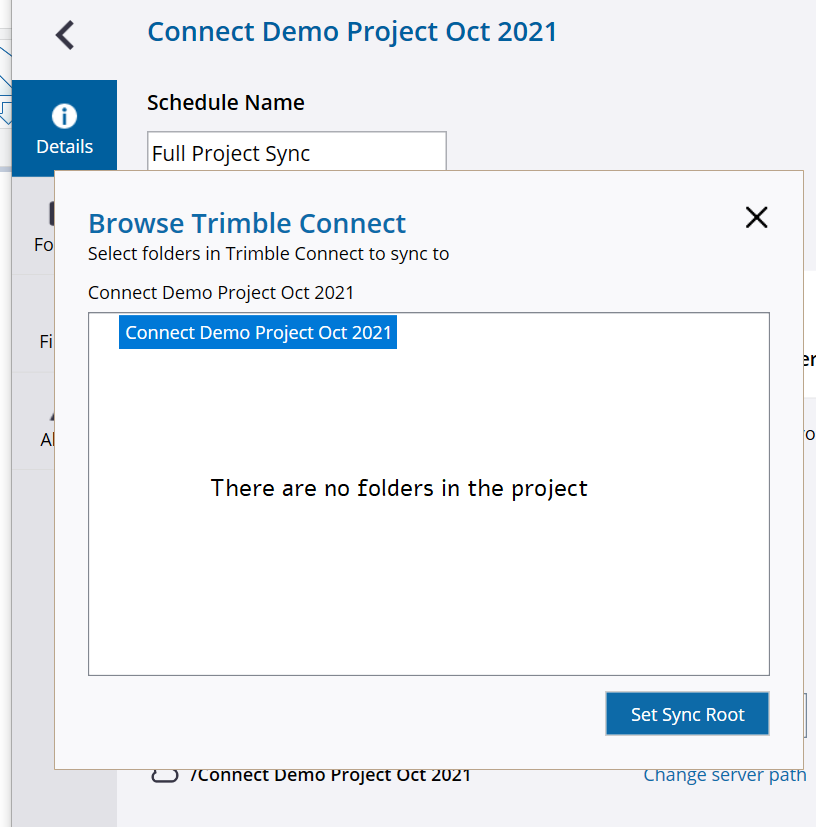Click the X to dismiss Browse Trimble Connect
816x827 pixels.
pyautogui.click(x=756, y=217)
